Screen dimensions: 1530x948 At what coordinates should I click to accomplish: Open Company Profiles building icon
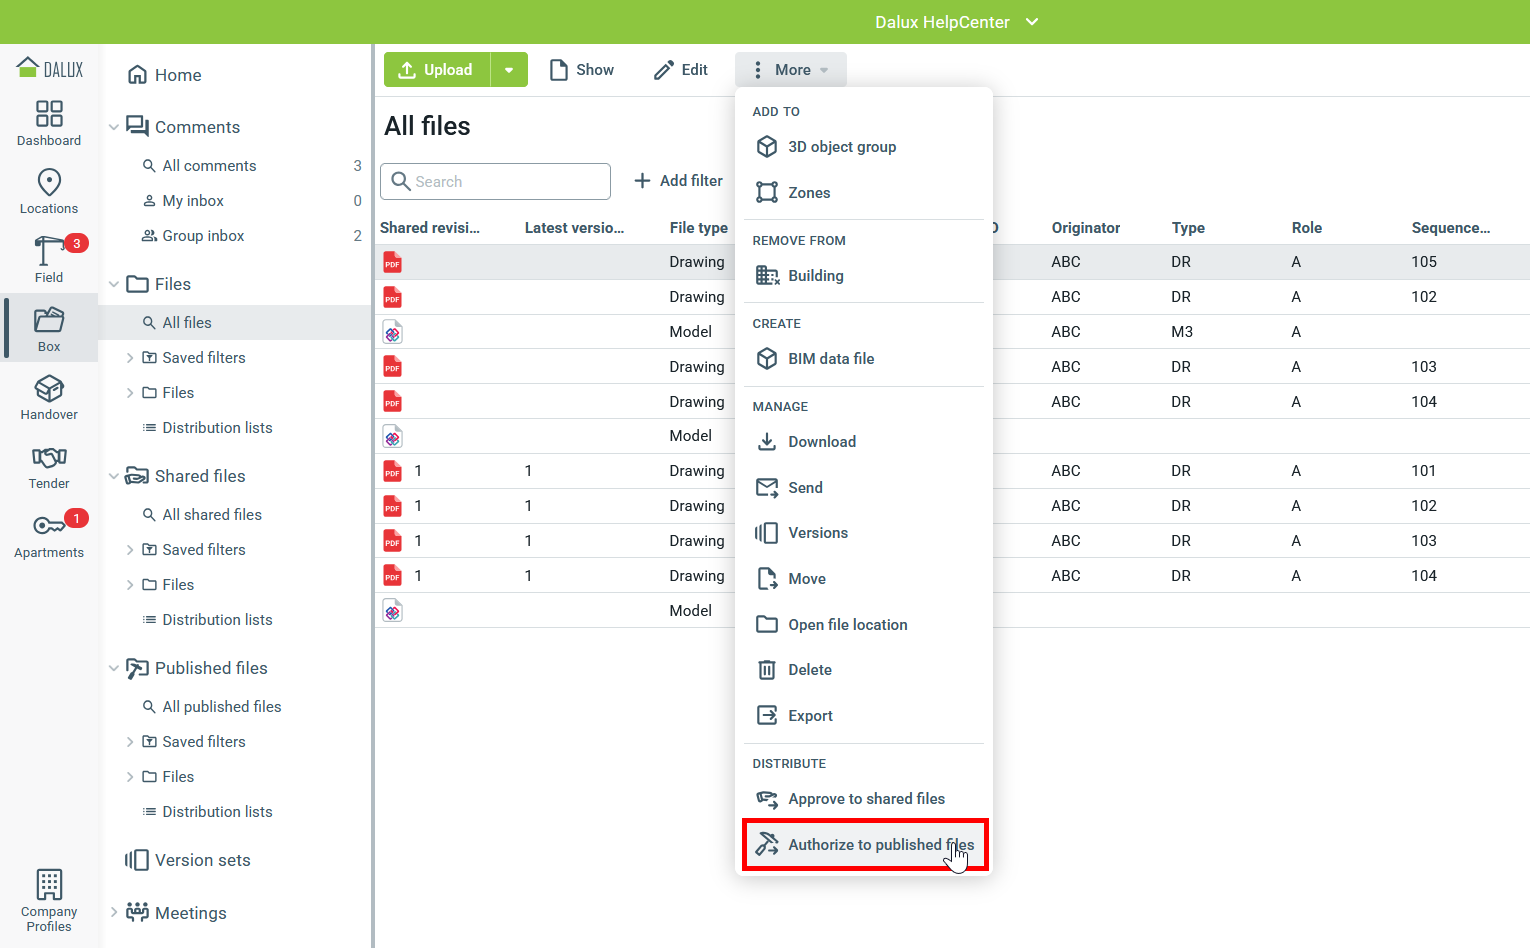pos(49,900)
